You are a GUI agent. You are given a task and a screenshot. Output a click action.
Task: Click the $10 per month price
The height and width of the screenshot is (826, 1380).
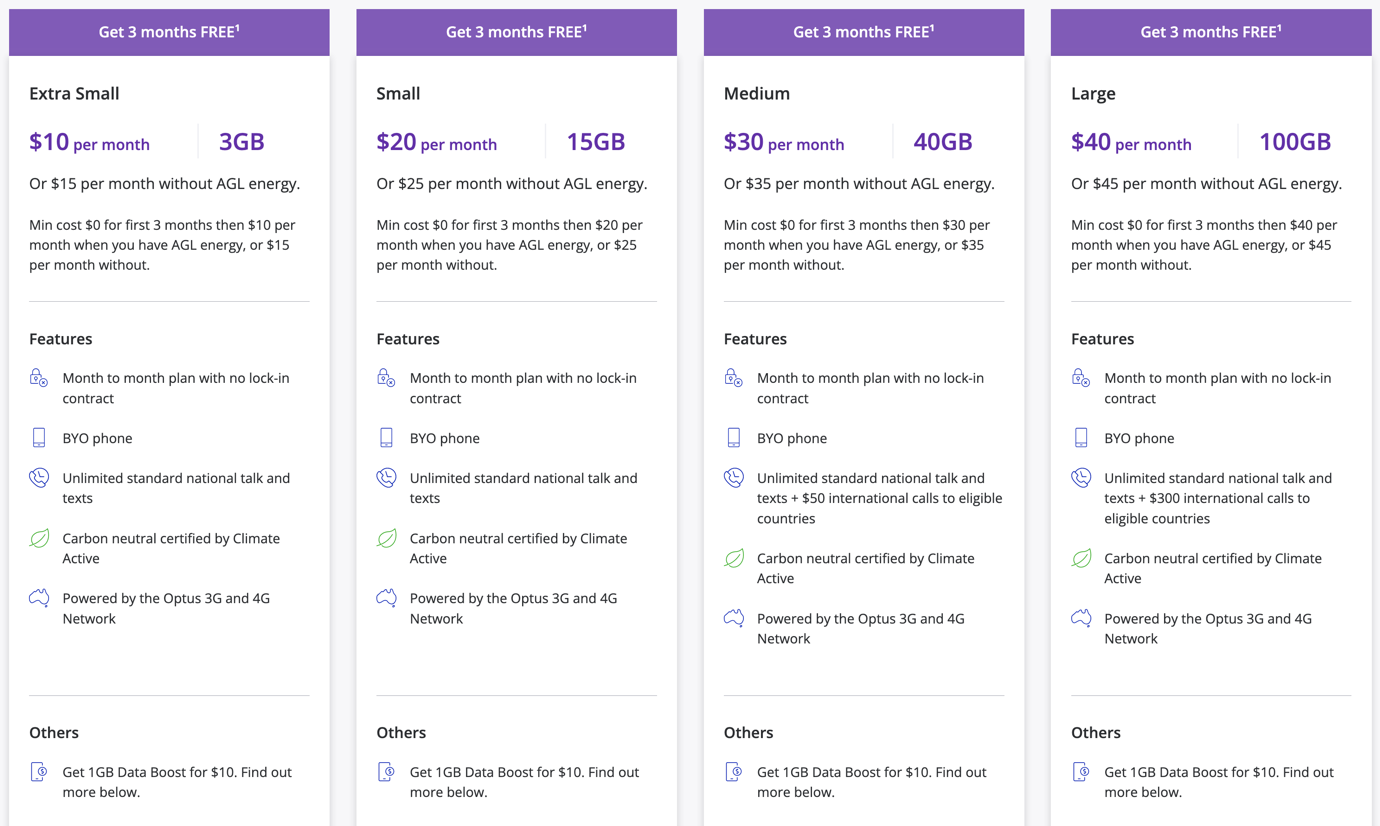click(89, 143)
